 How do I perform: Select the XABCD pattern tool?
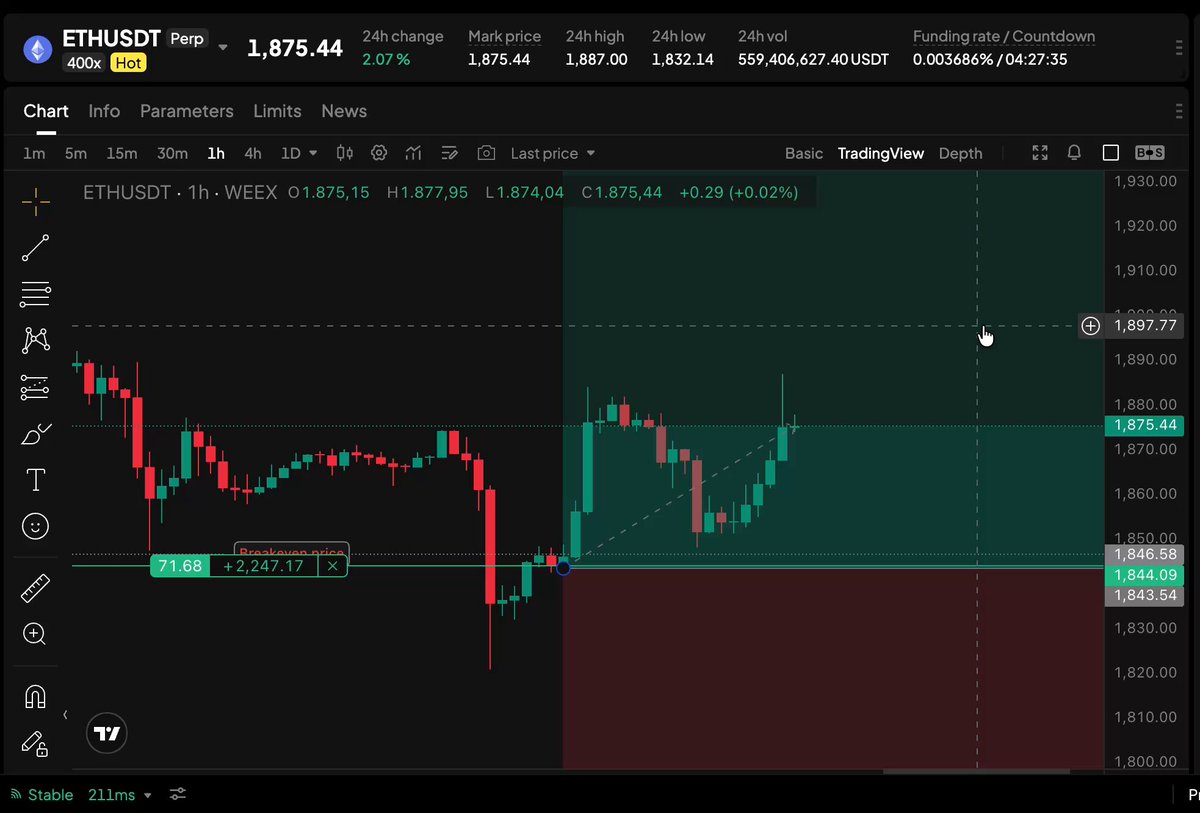click(35, 340)
